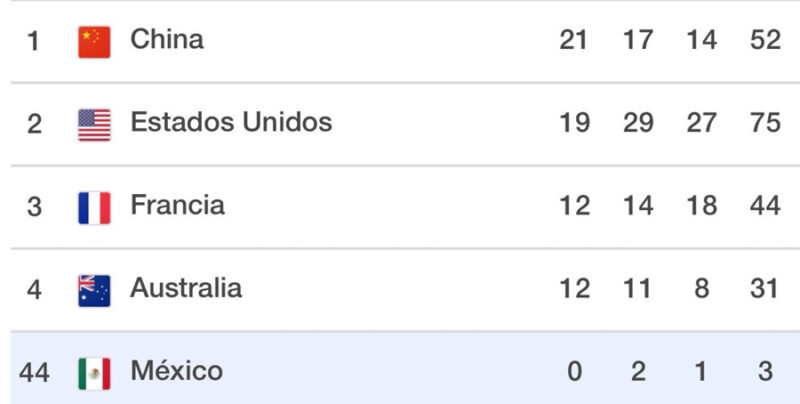Select the Francia country name
Image resolution: width=800 pixels, height=404 pixels.
coord(177,206)
